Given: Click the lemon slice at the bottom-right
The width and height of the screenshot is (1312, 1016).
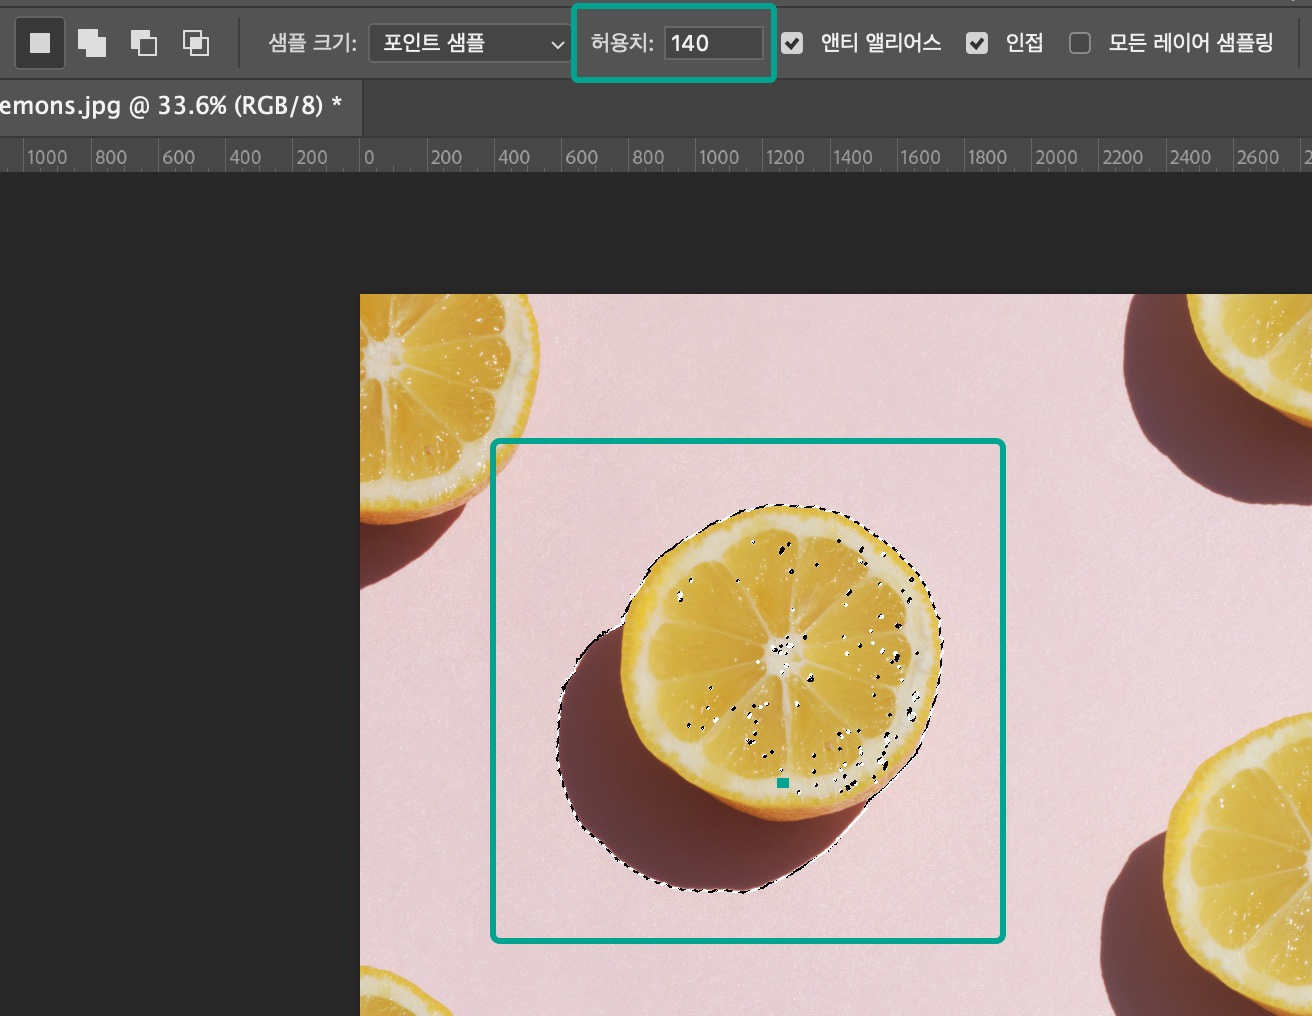Looking at the screenshot, I should pyautogui.click(x=1240, y=870).
